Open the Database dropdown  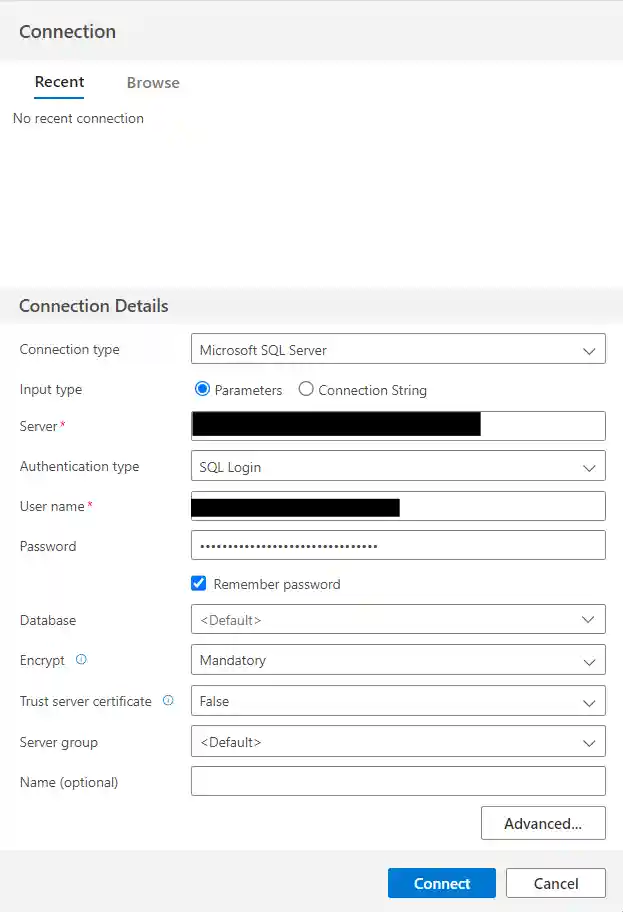398,620
